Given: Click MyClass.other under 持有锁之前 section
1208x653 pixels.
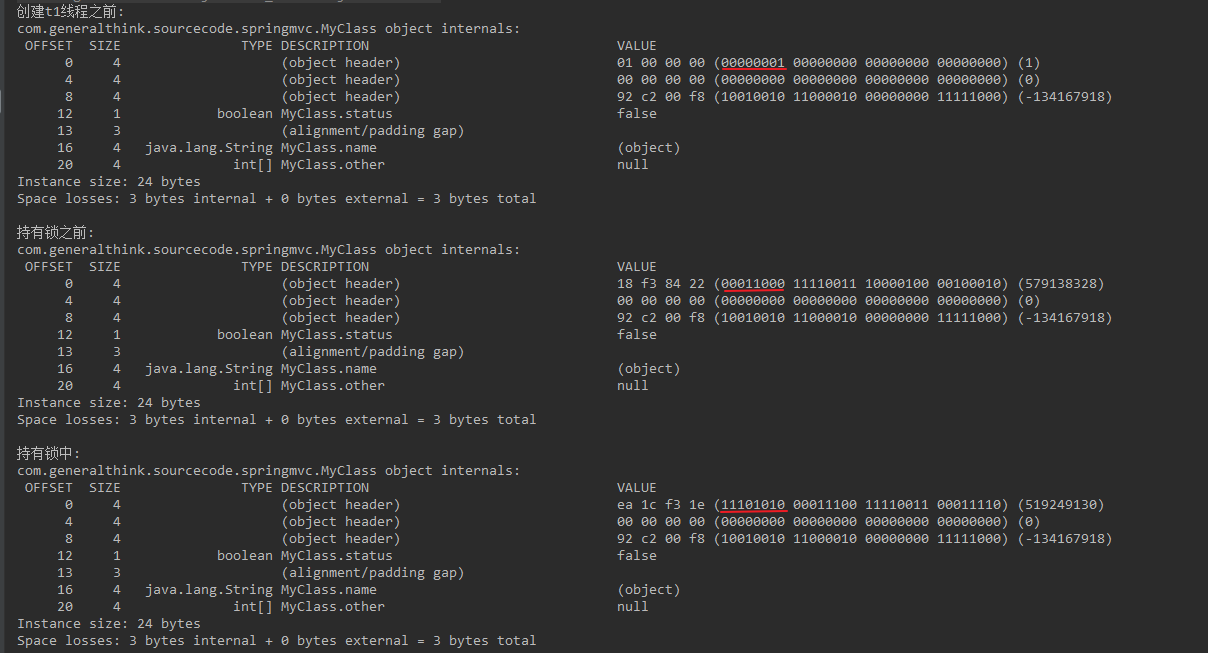Looking at the screenshot, I should [332, 386].
